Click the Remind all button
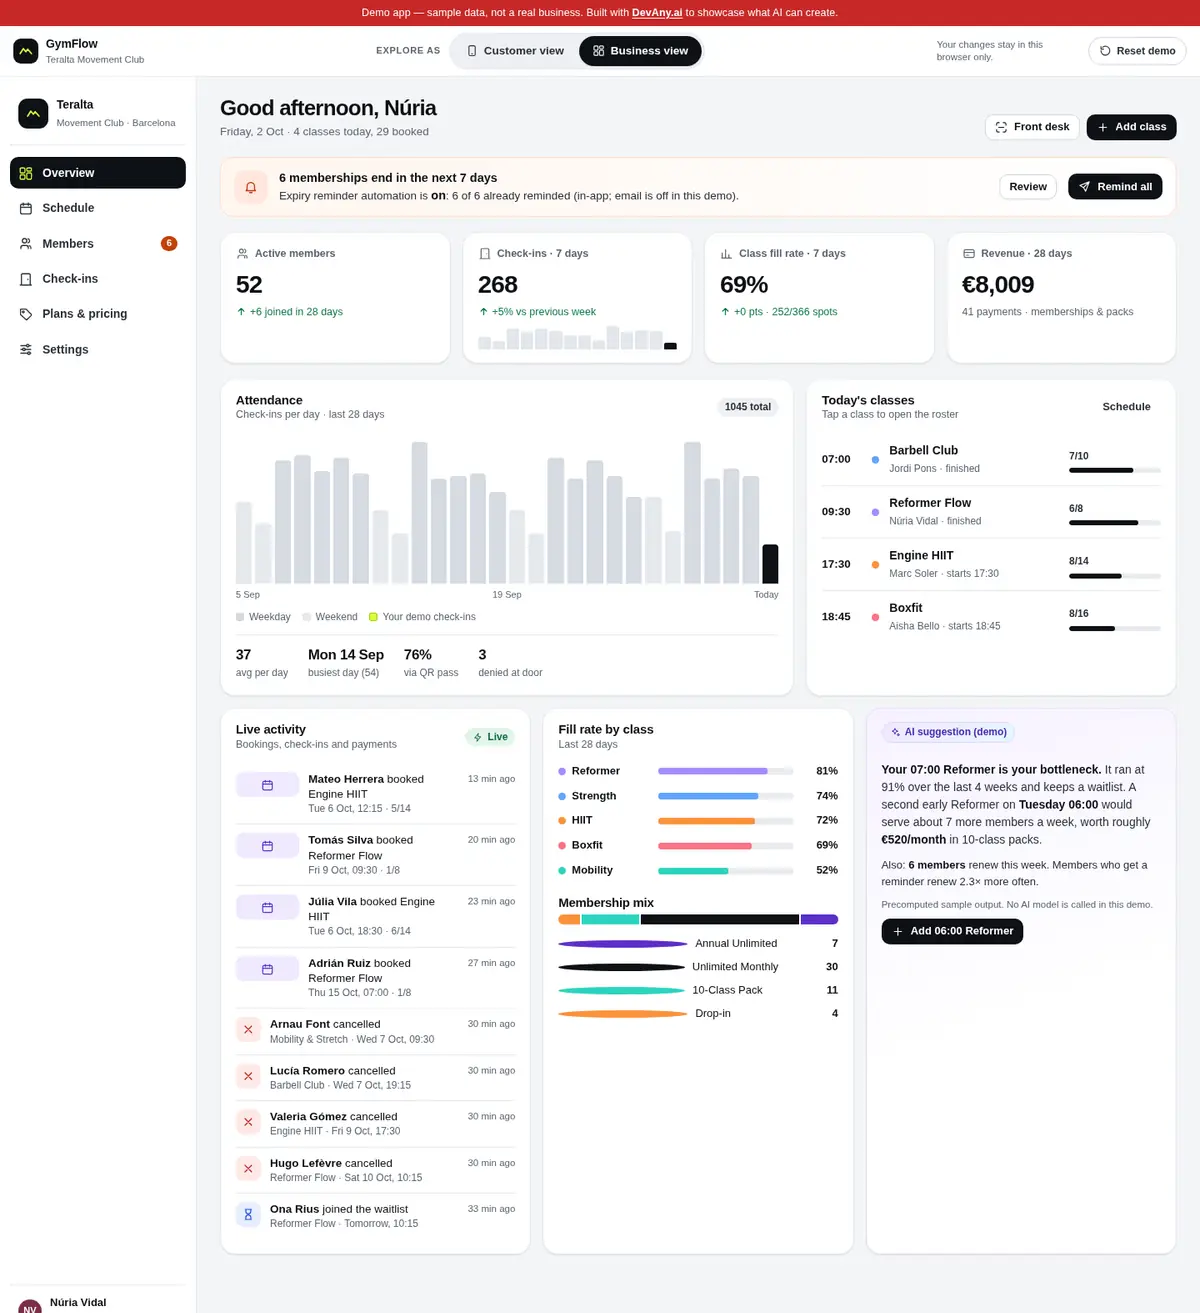The height and width of the screenshot is (1313, 1200). pyautogui.click(x=1115, y=187)
